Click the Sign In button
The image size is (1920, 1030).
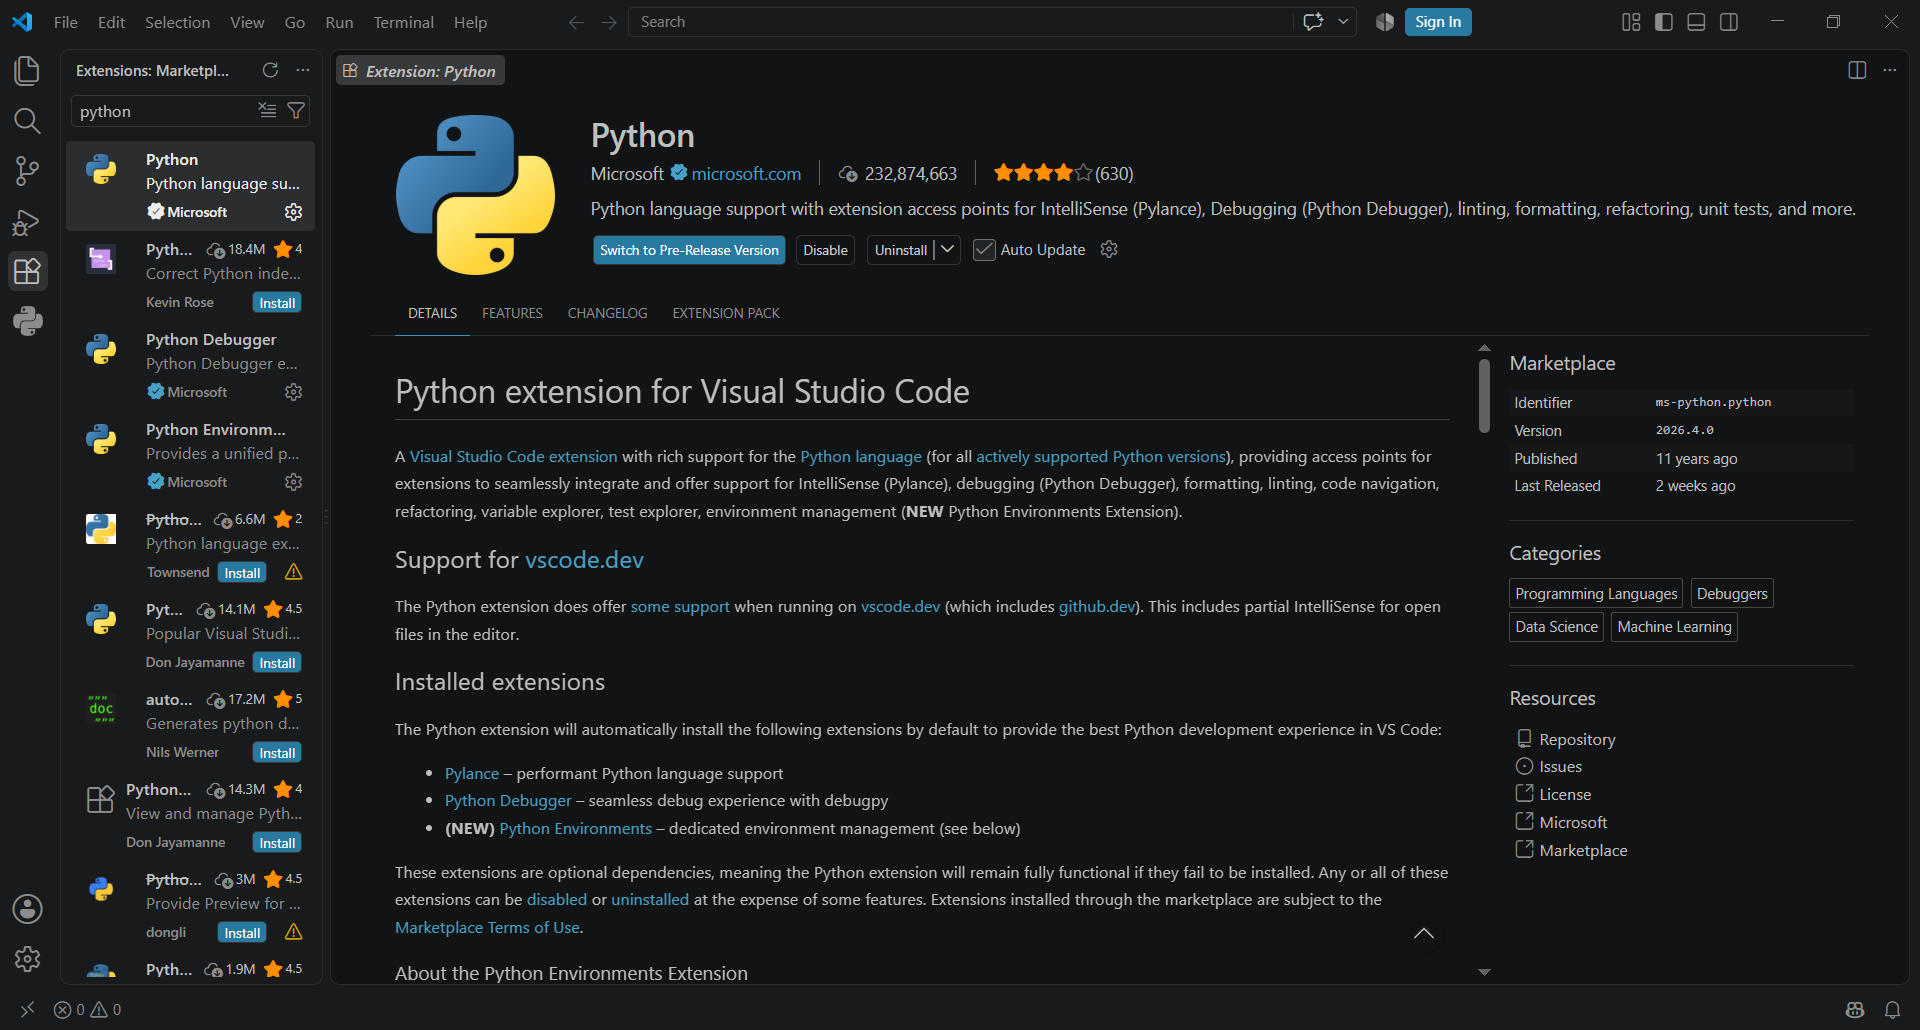(x=1438, y=22)
